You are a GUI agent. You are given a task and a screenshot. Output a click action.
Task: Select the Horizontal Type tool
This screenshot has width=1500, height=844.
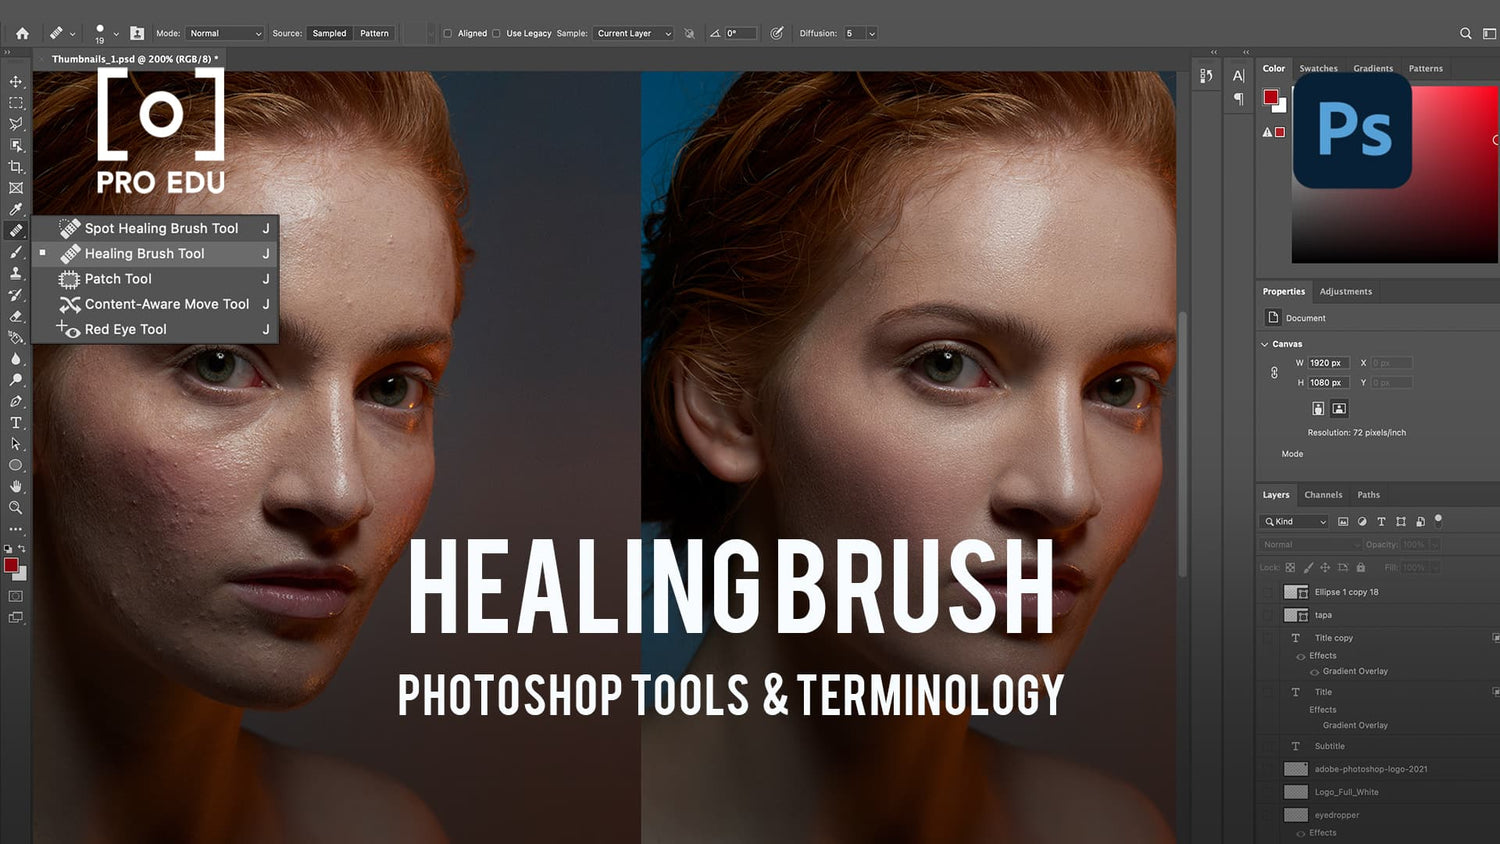pyautogui.click(x=16, y=423)
